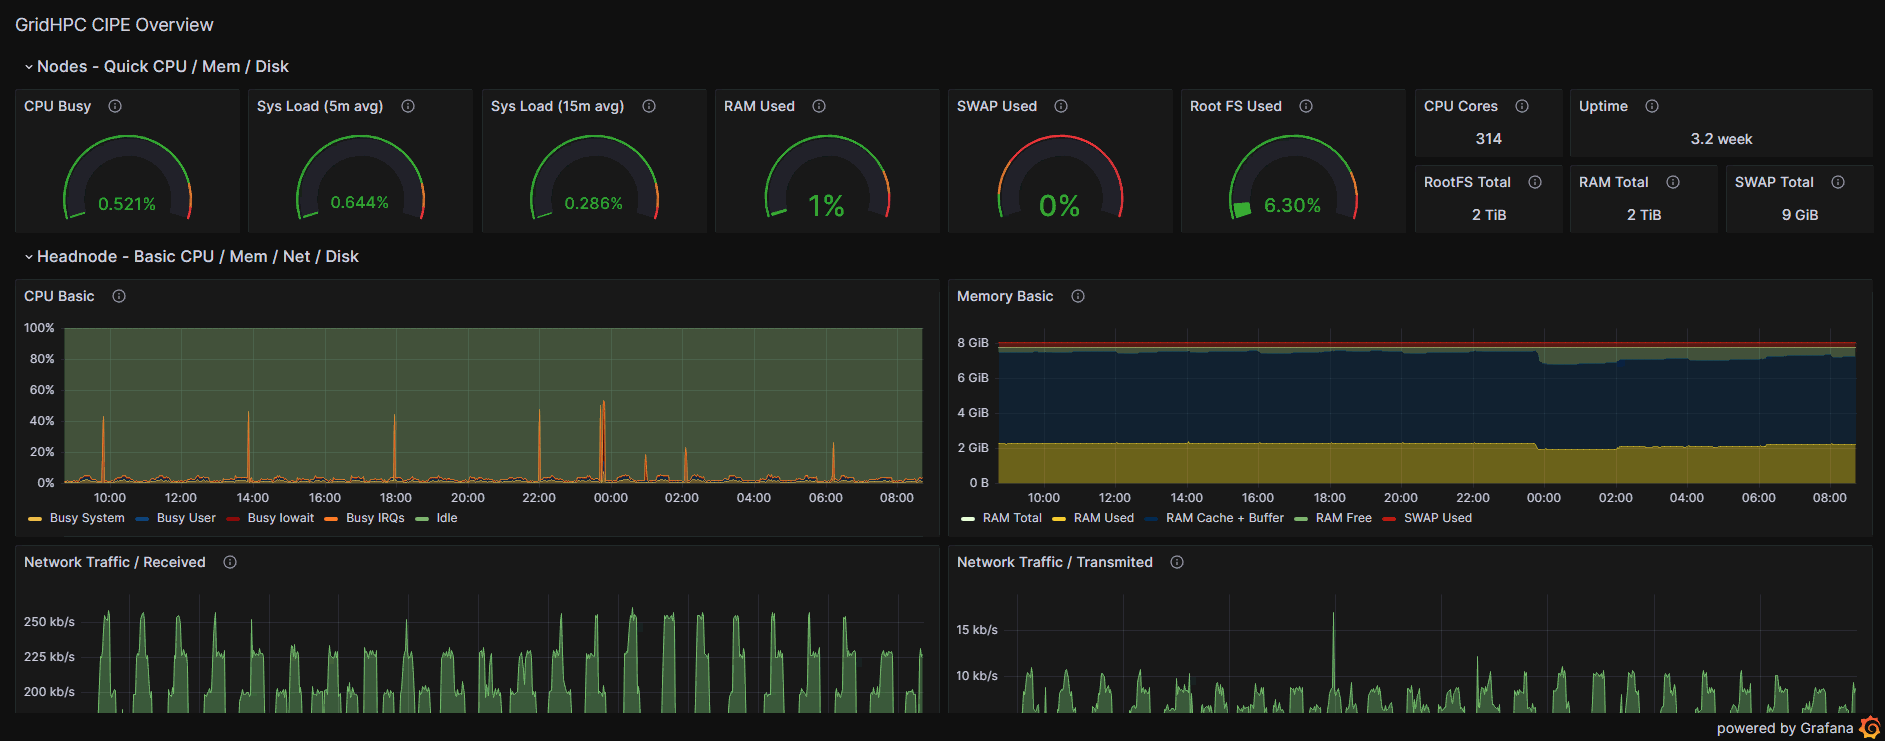
Task: Click the powered by Grafana link
Action: [1785, 728]
